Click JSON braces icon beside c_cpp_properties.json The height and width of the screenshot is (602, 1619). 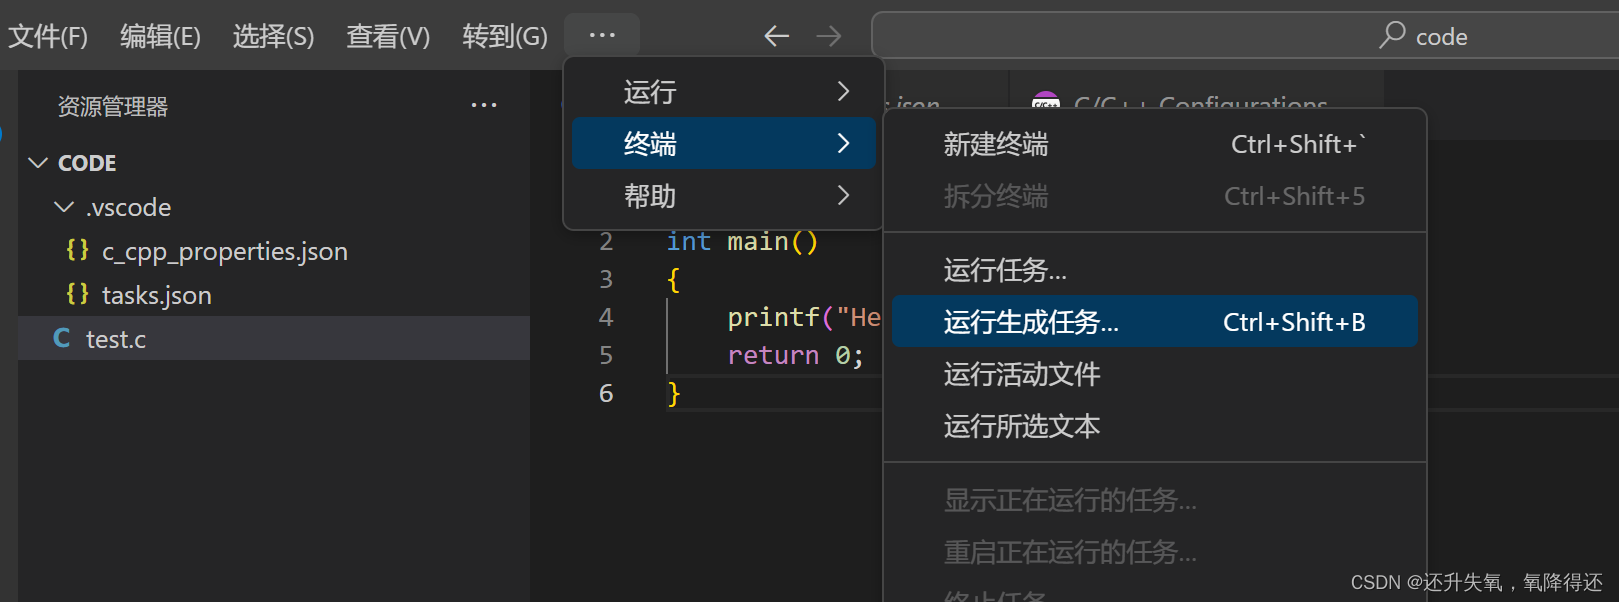tap(77, 250)
